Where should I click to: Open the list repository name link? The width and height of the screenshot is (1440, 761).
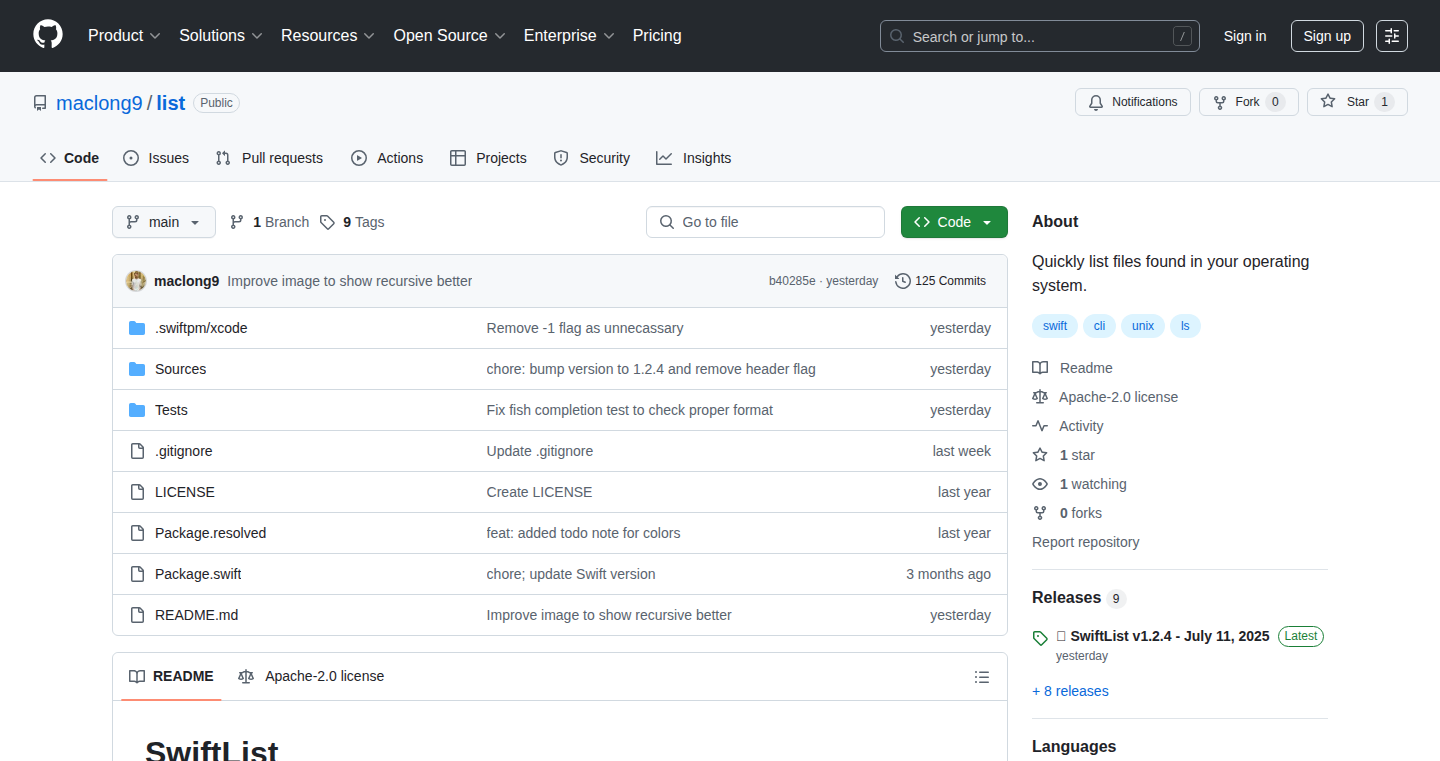click(171, 103)
